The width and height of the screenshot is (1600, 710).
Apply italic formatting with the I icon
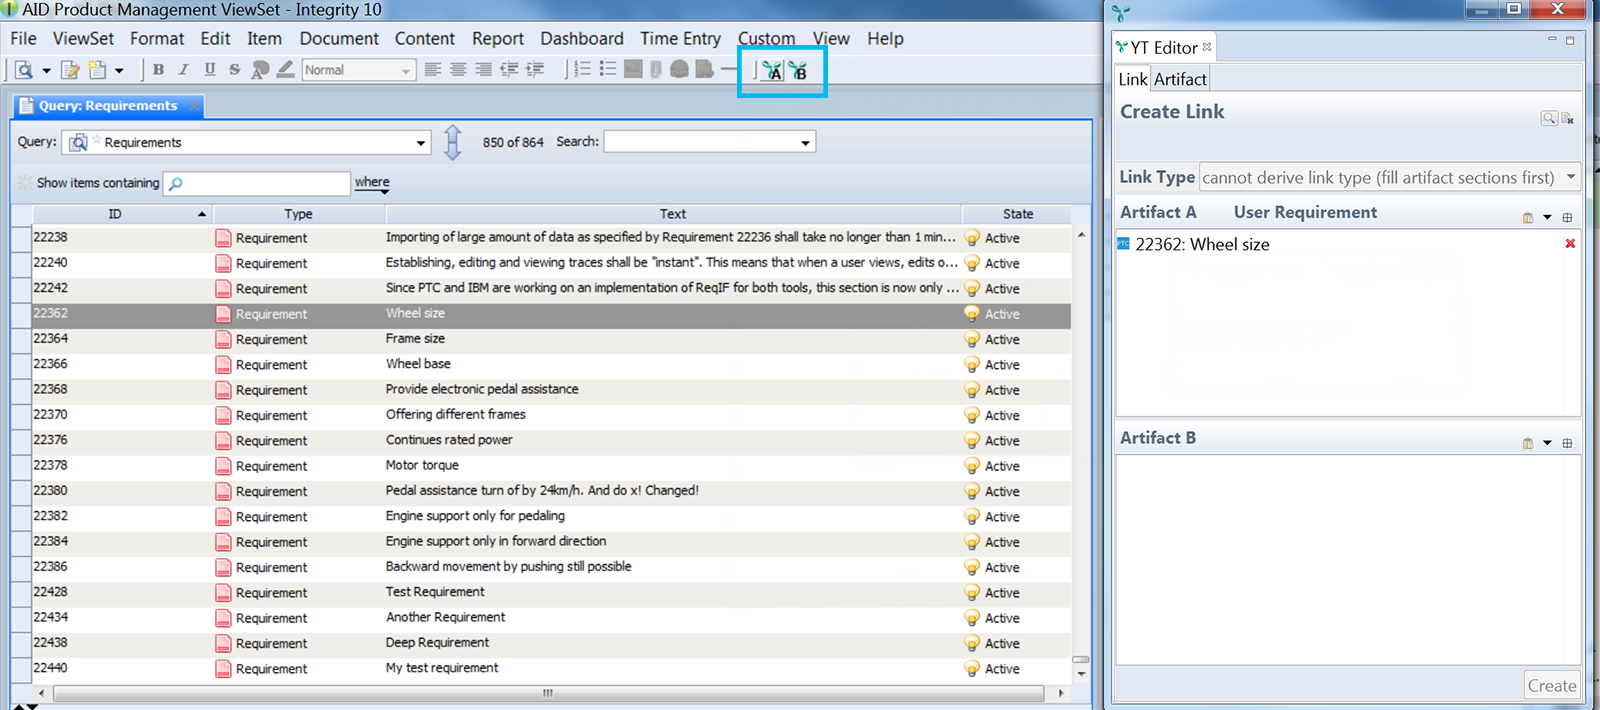(x=183, y=70)
